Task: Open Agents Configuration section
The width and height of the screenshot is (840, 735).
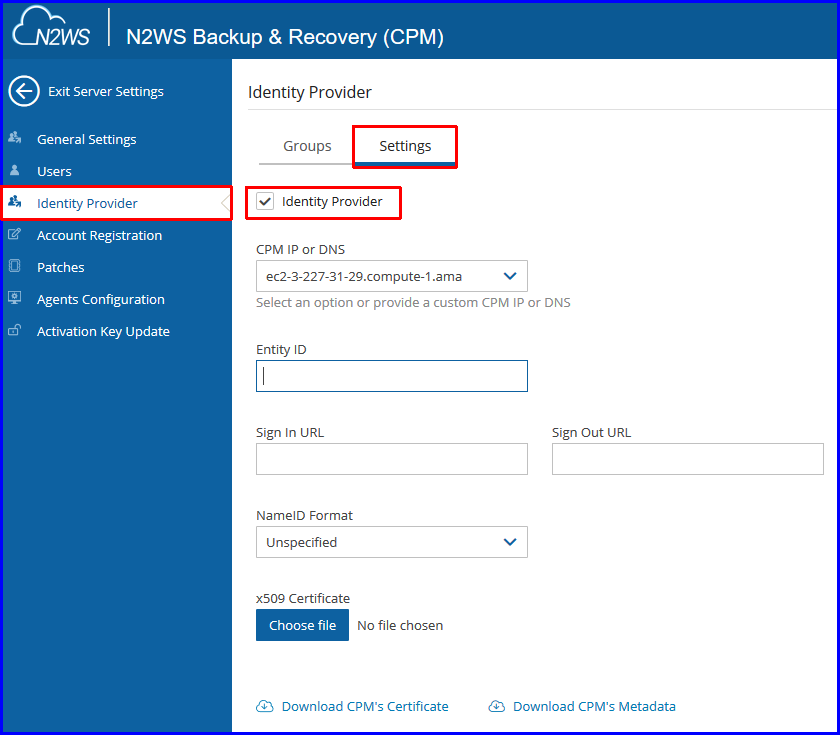Action: (x=101, y=299)
